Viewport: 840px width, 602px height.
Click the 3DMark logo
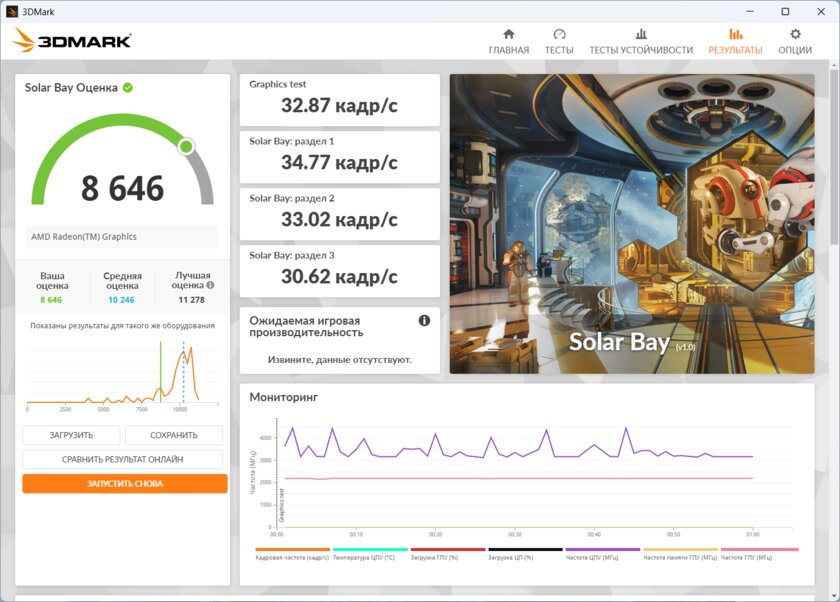pos(71,40)
